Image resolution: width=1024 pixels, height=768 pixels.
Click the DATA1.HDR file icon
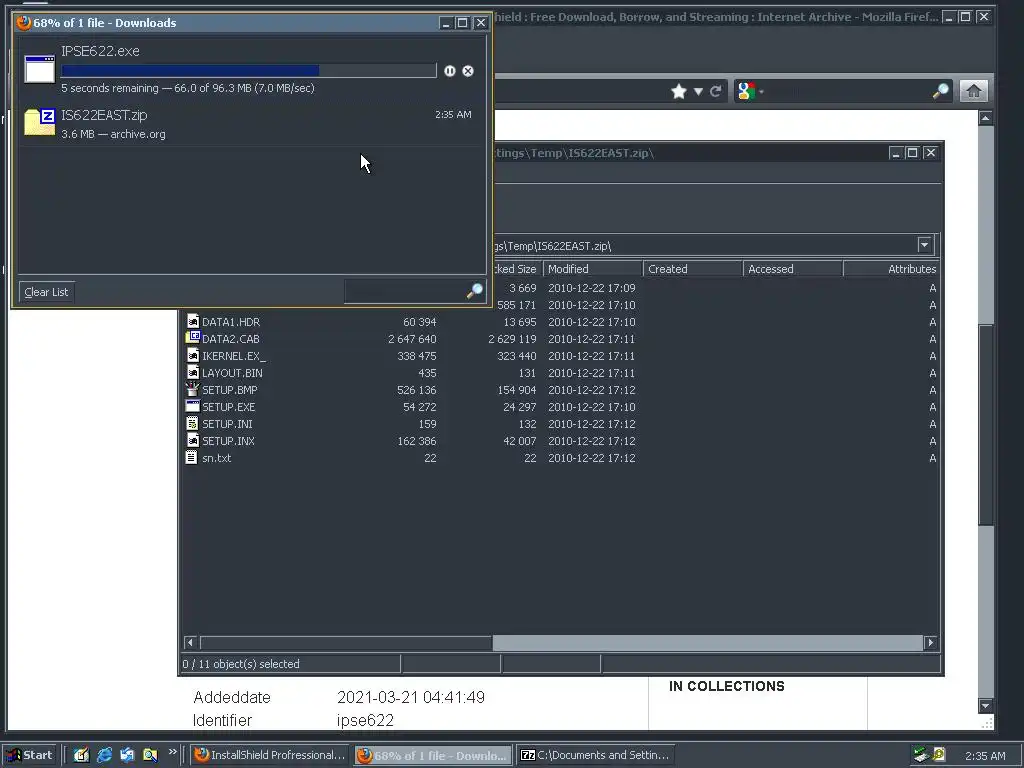[x=193, y=321]
